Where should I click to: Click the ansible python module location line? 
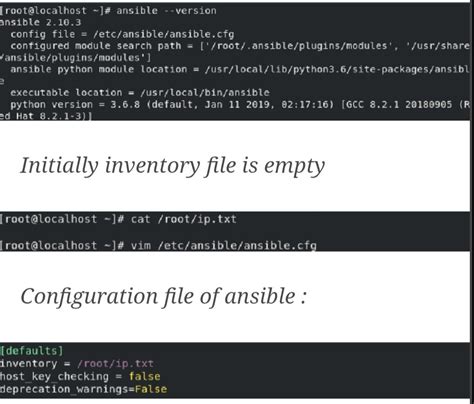[x=240, y=69]
